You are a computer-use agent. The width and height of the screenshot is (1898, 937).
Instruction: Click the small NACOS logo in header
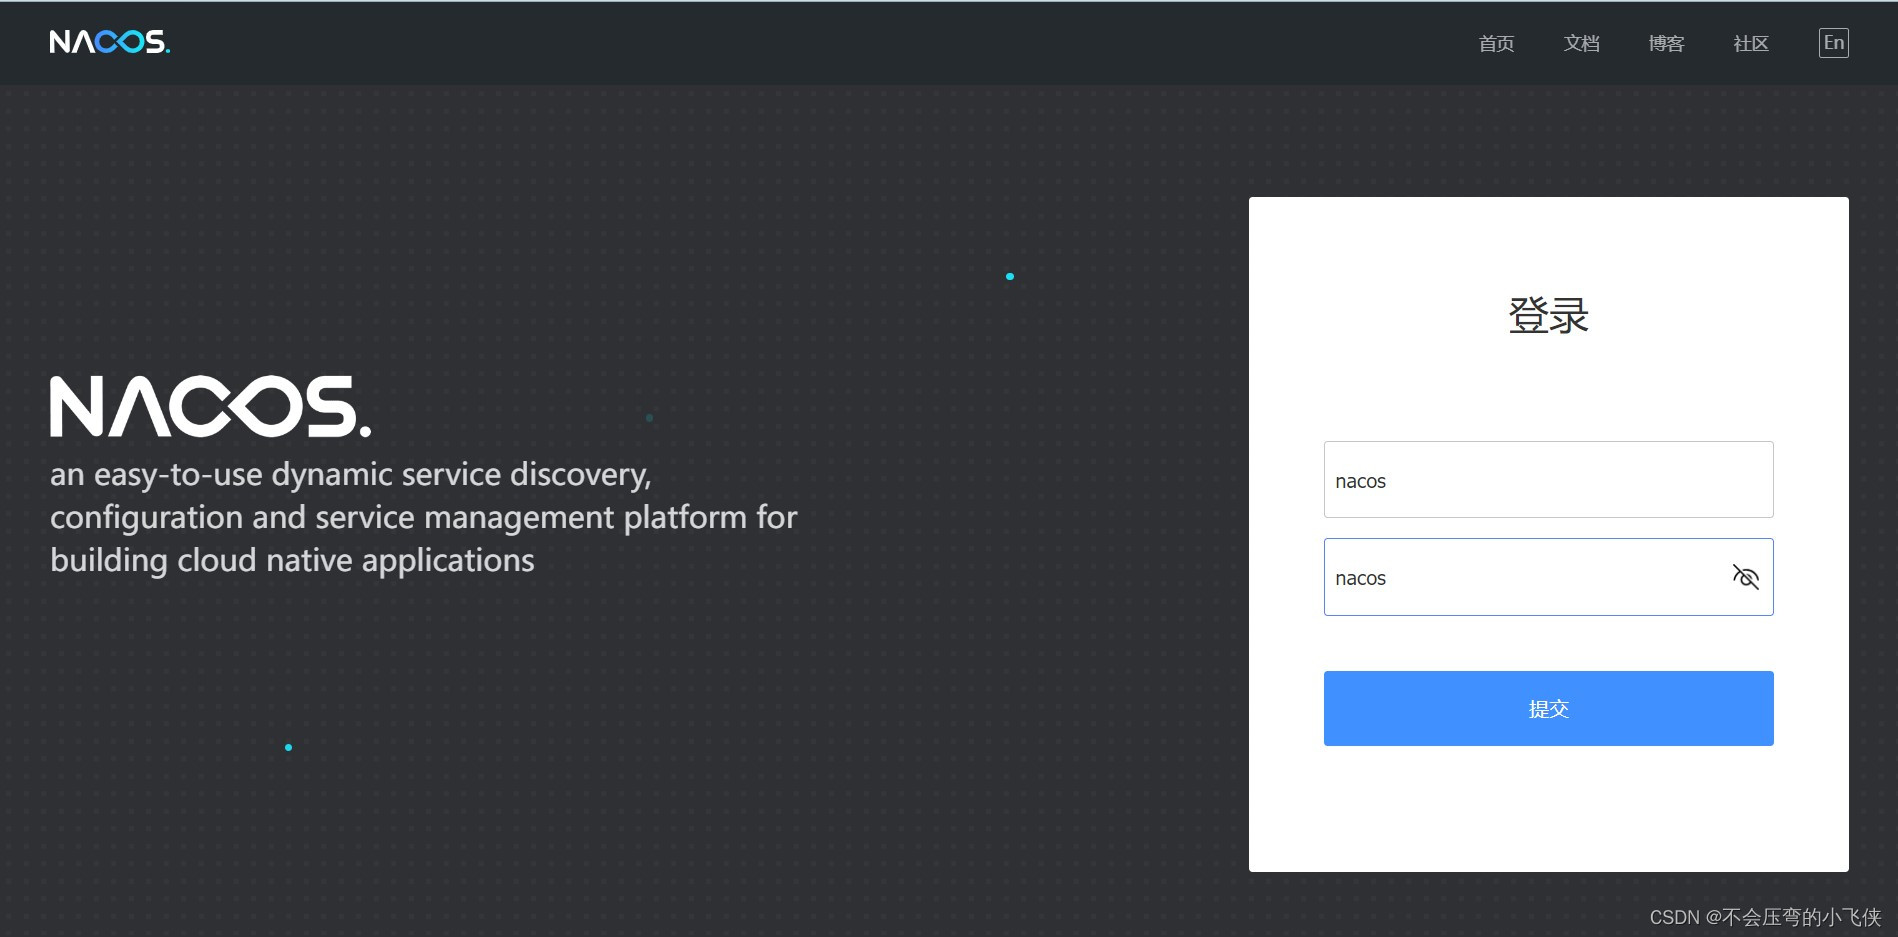click(110, 42)
